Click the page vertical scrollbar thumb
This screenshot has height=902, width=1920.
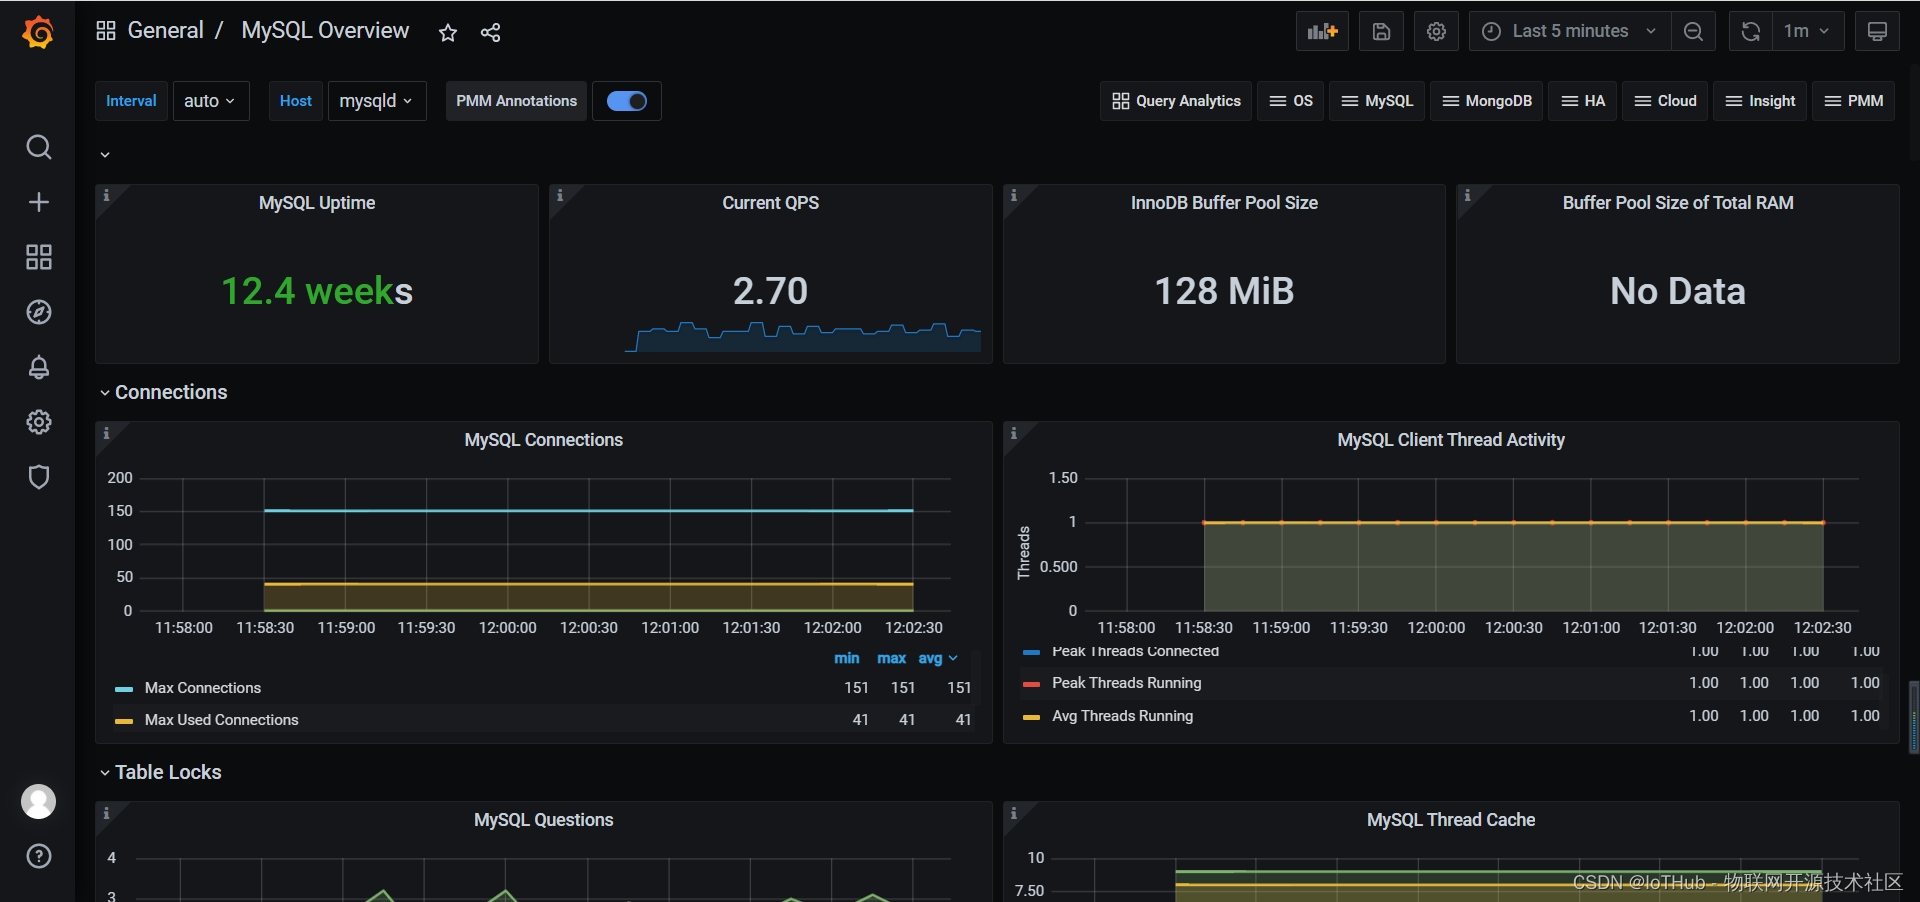[1914, 717]
